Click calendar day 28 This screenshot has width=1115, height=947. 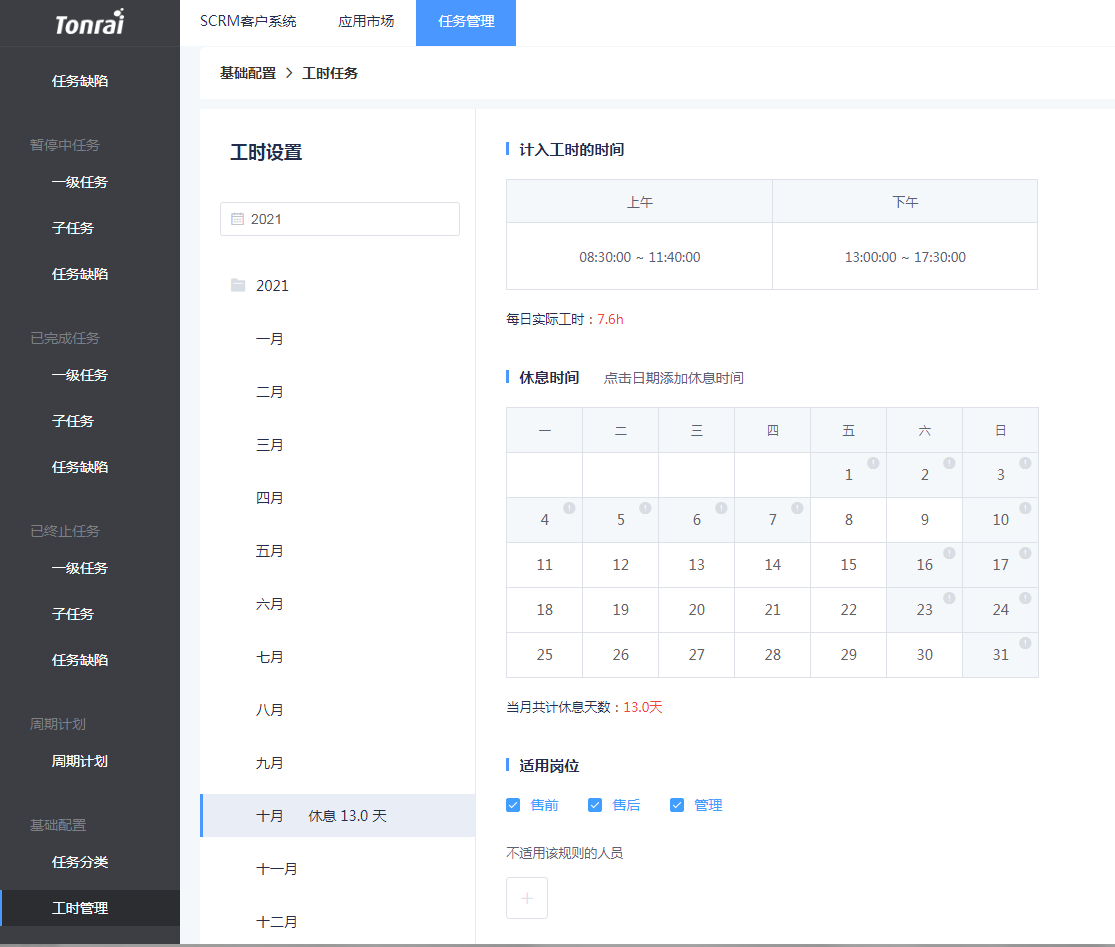click(x=772, y=655)
